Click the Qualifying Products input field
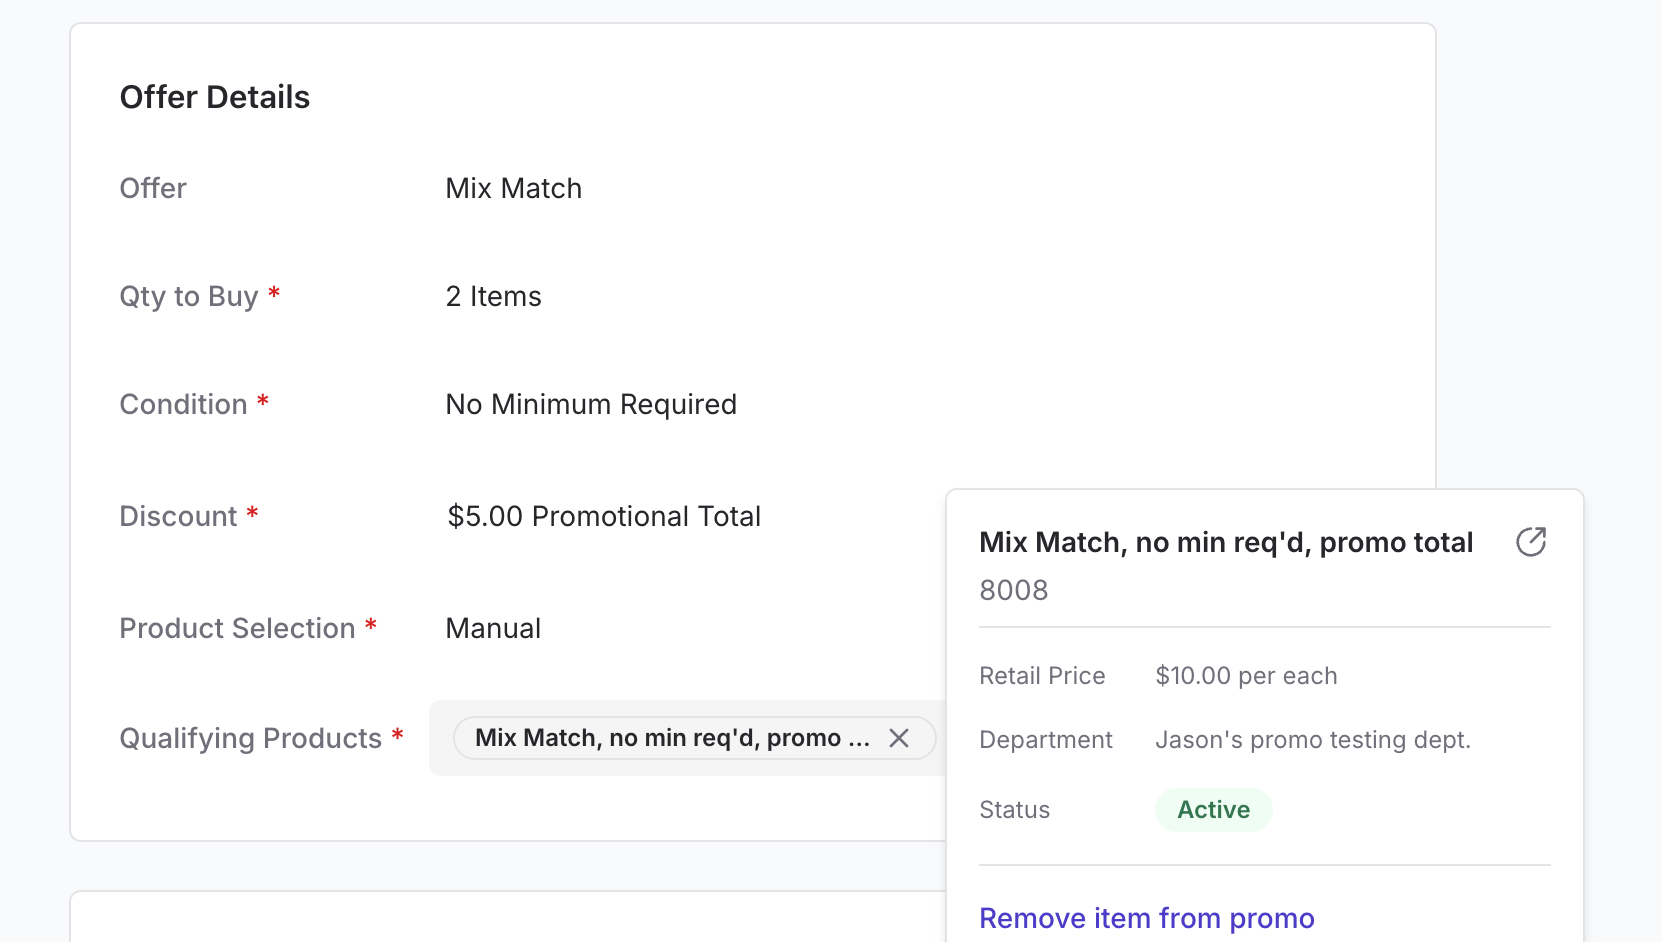Screen dimensions: 1662x942 click(x=688, y=738)
